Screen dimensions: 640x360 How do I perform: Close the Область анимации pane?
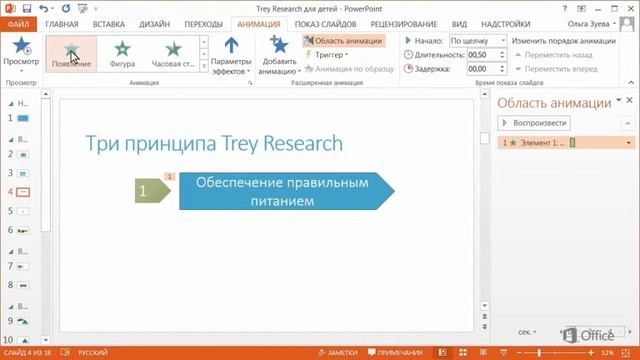pos(629,100)
